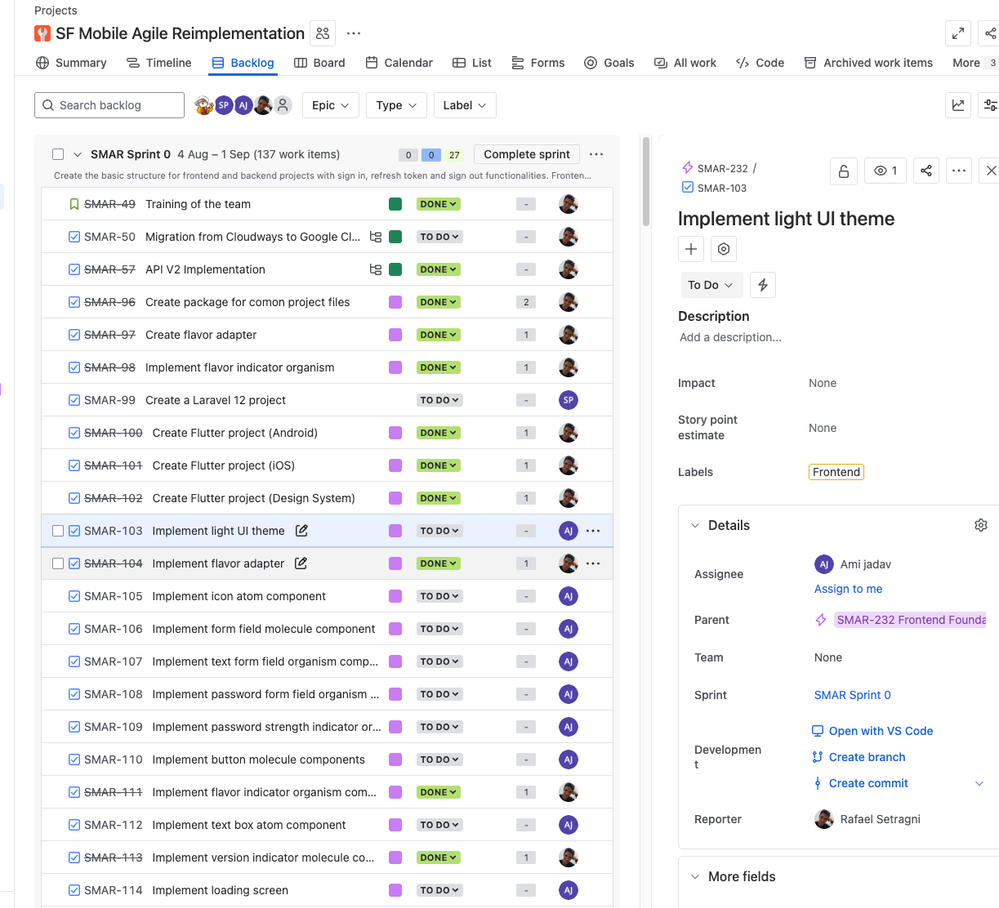Open Type filter dropdown

pos(396,105)
